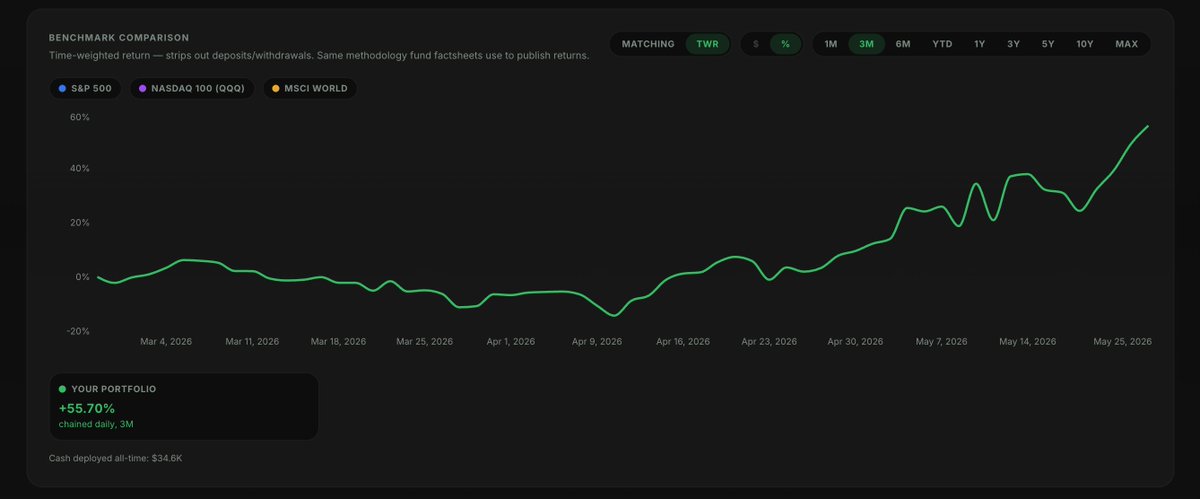The height and width of the screenshot is (499, 1200).
Task: Toggle the MSCI WORLD benchmark chip
Action: (310, 89)
